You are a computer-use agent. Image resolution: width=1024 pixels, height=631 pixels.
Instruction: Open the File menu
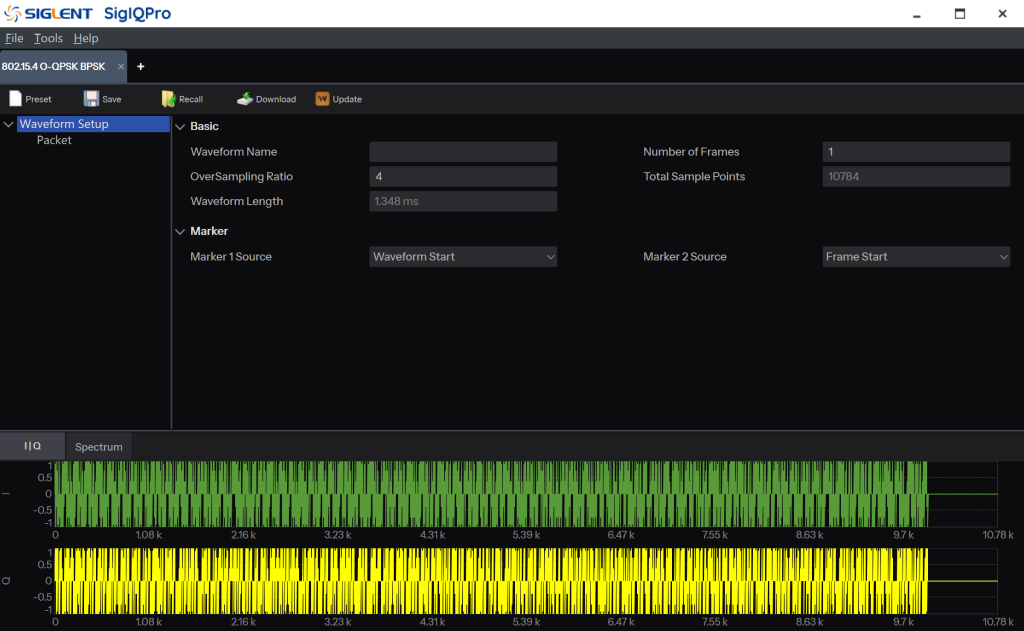pyautogui.click(x=15, y=38)
